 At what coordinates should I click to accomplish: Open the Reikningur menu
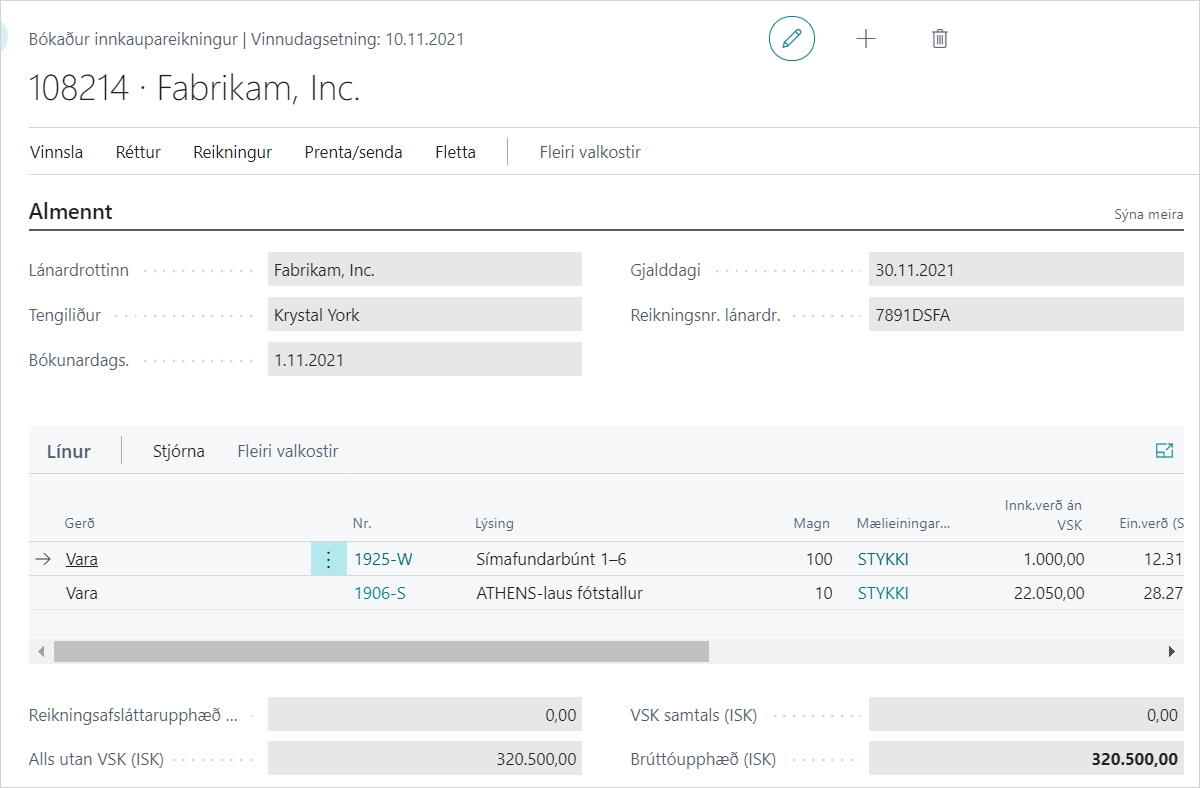(232, 152)
